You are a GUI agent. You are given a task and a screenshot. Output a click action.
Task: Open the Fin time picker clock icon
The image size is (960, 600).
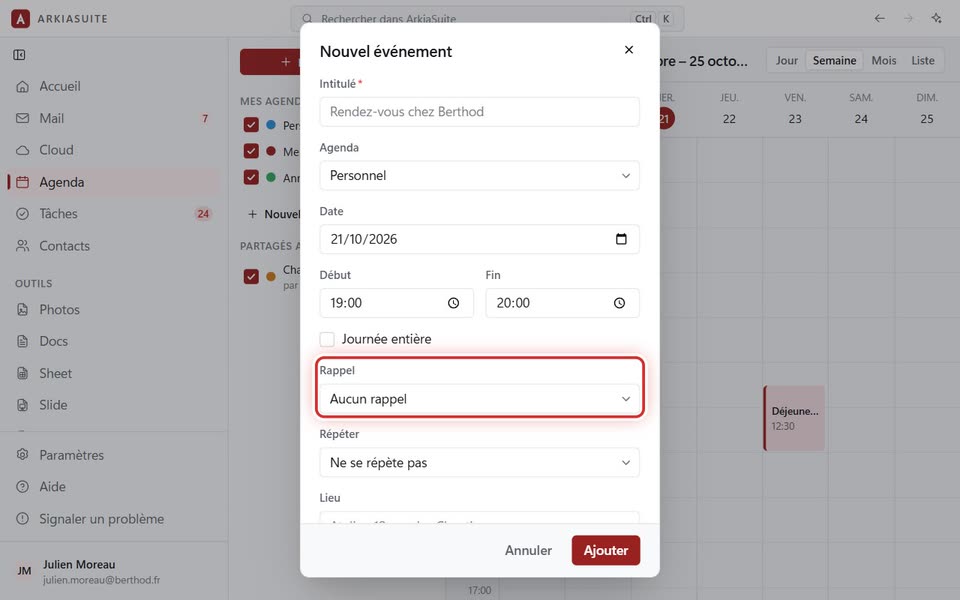pyautogui.click(x=620, y=303)
